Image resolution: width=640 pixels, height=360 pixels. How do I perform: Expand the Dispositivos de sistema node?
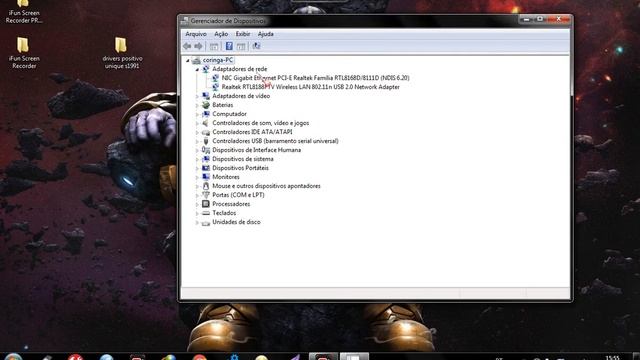tap(197, 159)
